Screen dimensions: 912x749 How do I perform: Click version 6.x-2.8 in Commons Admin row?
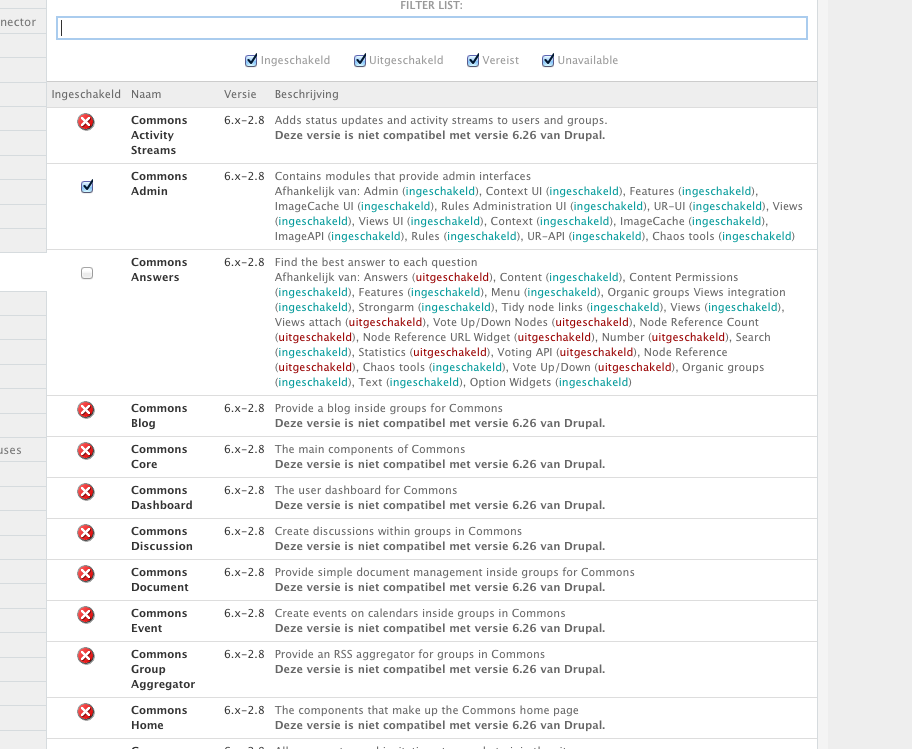244,176
